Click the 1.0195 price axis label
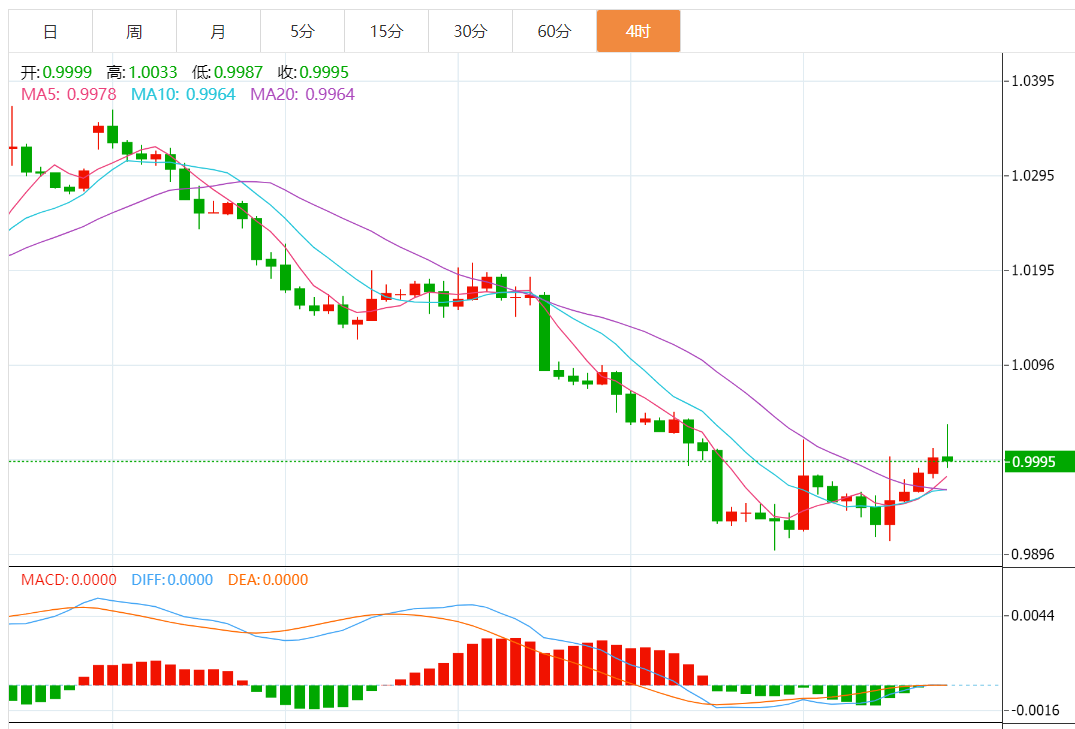 1033,271
